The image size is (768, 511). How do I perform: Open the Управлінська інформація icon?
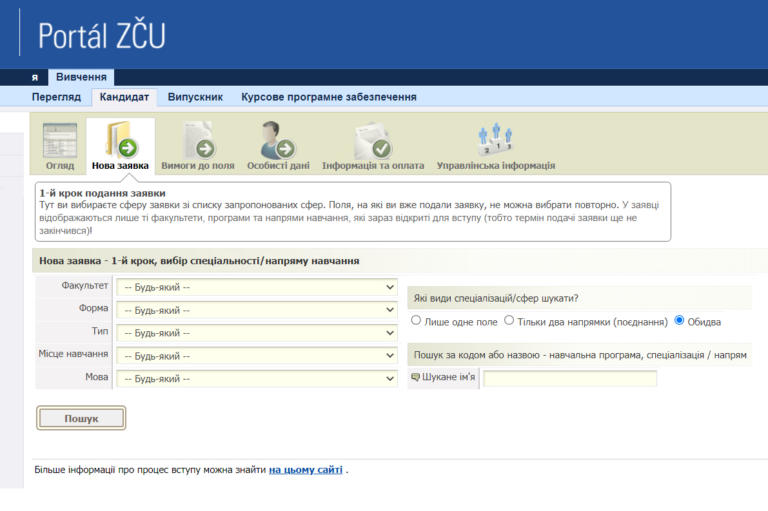pos(495,140)
